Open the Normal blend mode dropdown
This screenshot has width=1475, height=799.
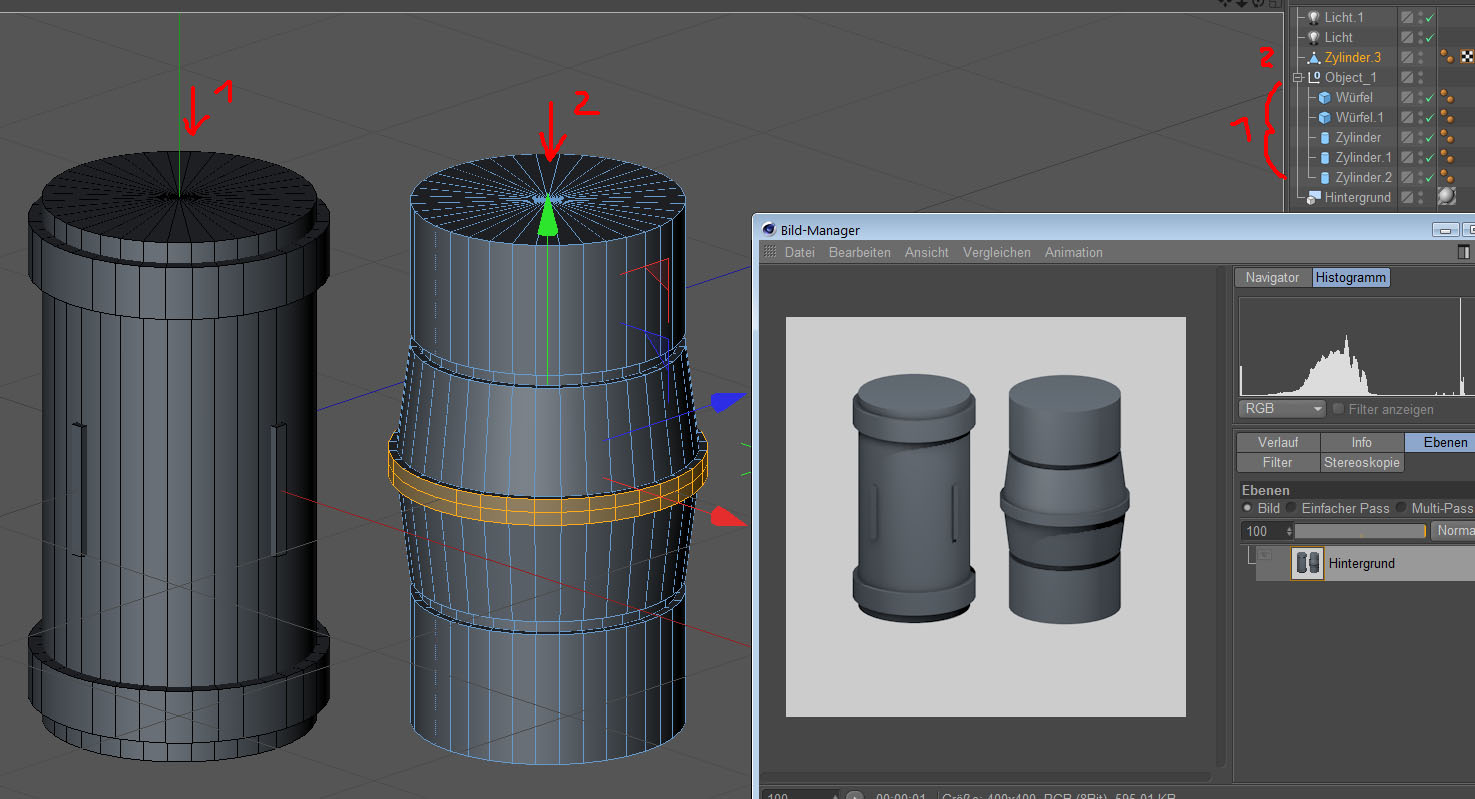pyautogui.click(x=1453, y=531)
